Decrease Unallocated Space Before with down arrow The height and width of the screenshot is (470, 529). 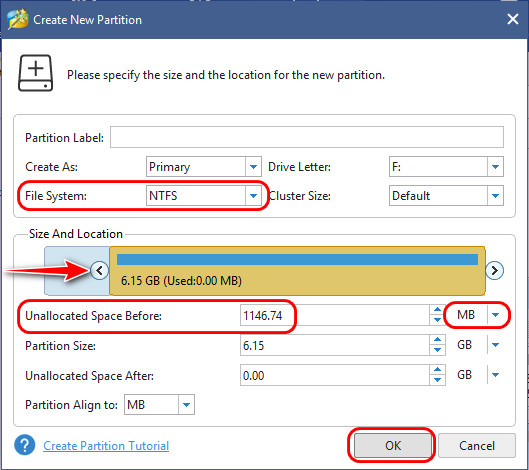point(437,320)
